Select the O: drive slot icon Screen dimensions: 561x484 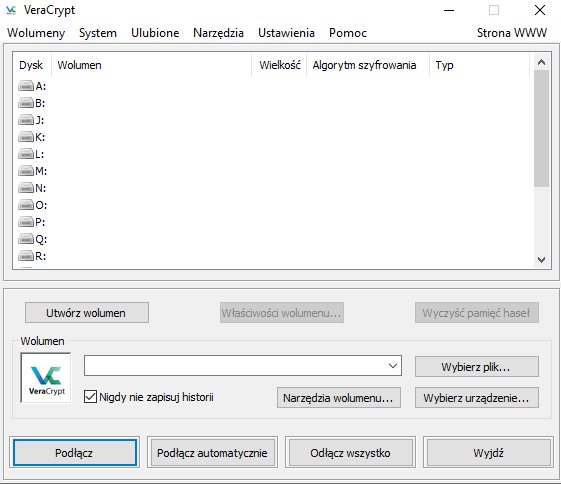pyautogui.click(x=26, y=205)
